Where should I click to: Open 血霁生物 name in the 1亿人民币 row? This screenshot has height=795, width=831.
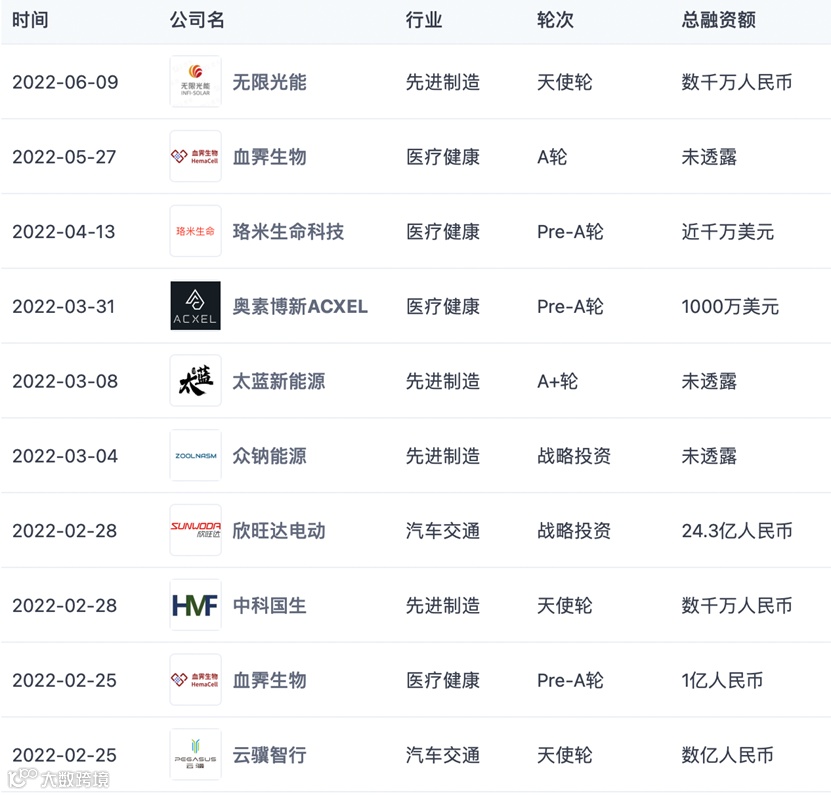click(269, 680)
